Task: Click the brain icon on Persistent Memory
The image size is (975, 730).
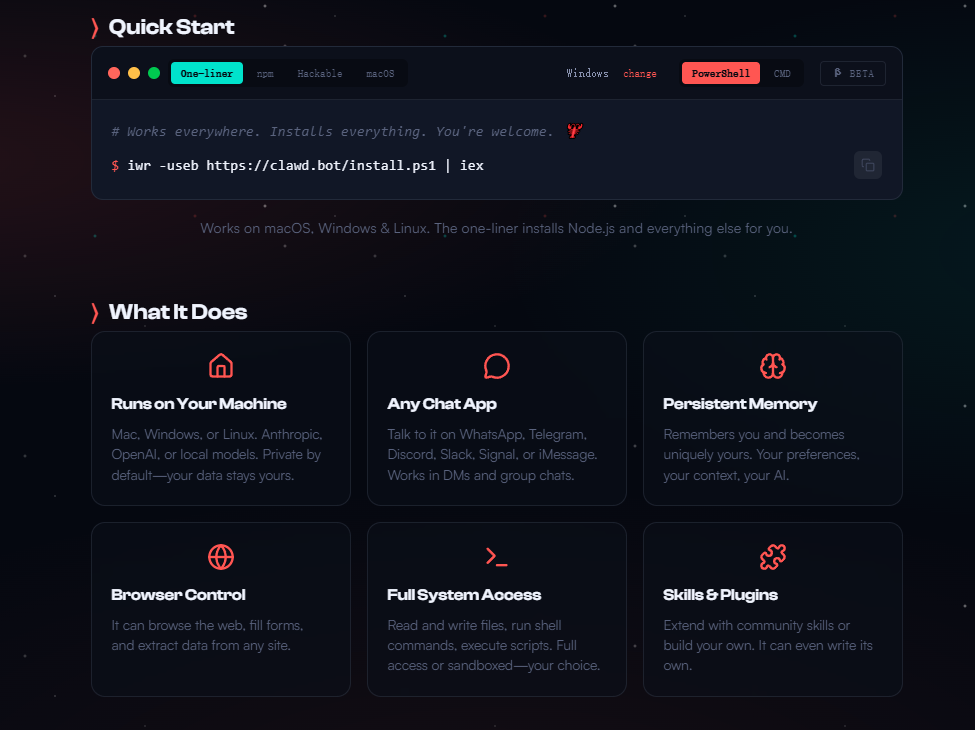Action: pos(772,366)
